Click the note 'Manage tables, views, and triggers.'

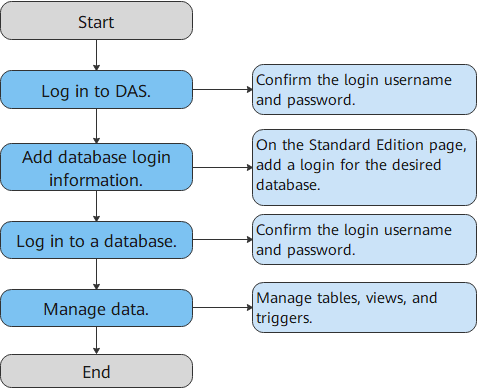pos(364,307)
